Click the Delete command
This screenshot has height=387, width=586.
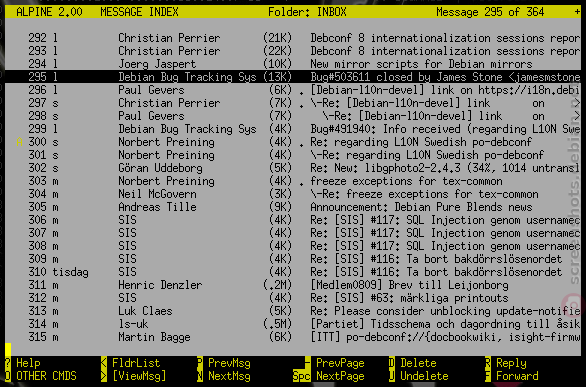click(418, 363)
